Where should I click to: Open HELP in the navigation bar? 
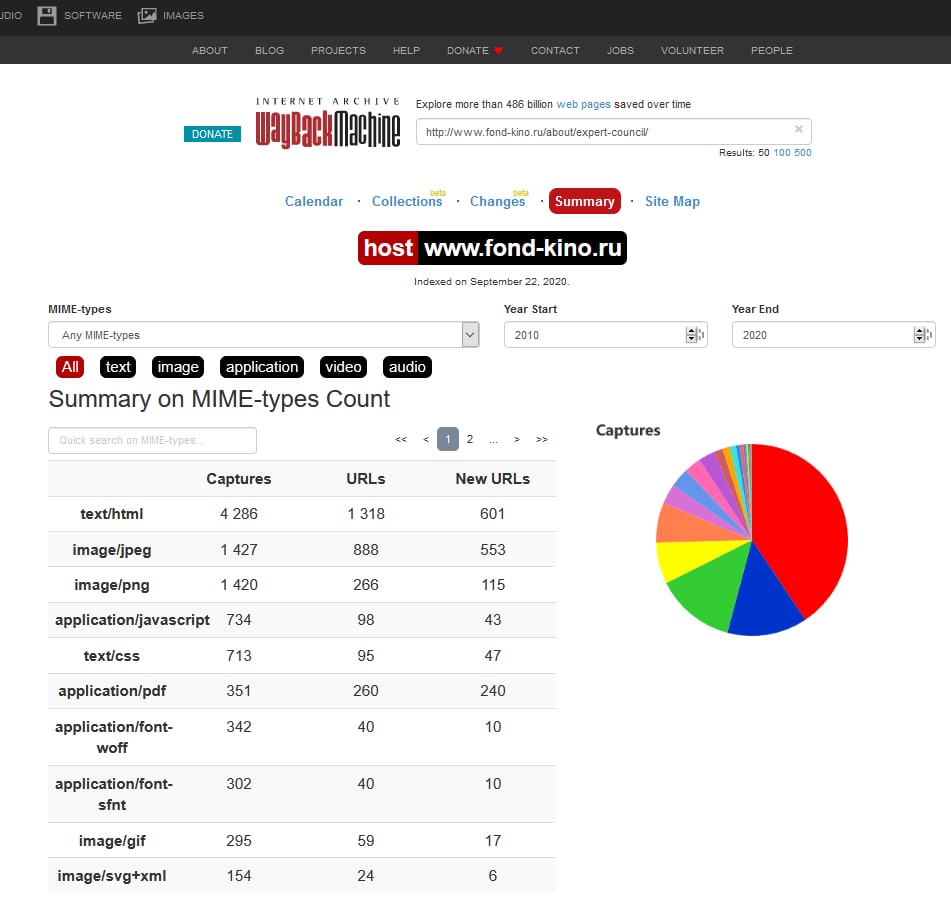(406, 50)
